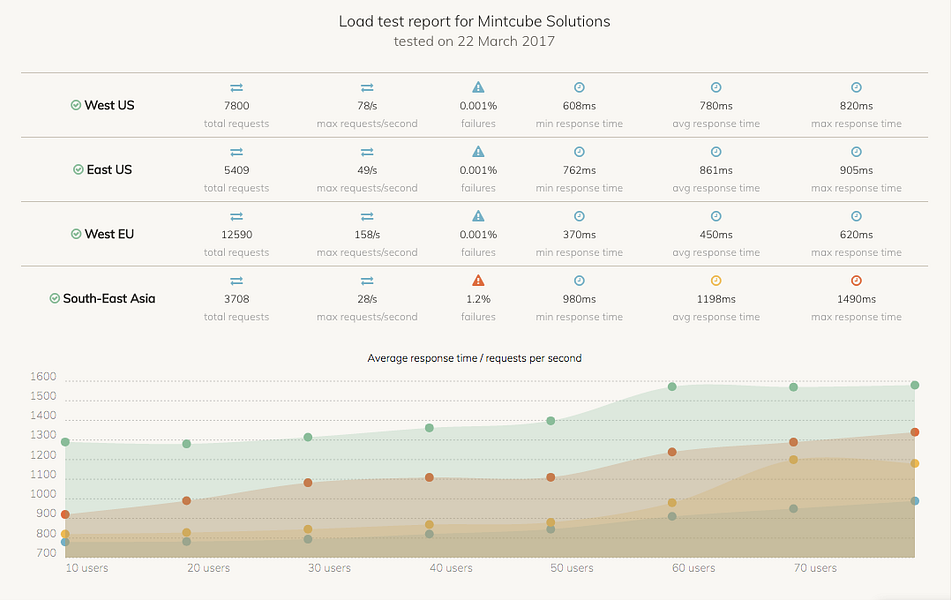Click the arrows icon above 3708
This screenshot has height=600, width=951.
(x=237, y=280)
